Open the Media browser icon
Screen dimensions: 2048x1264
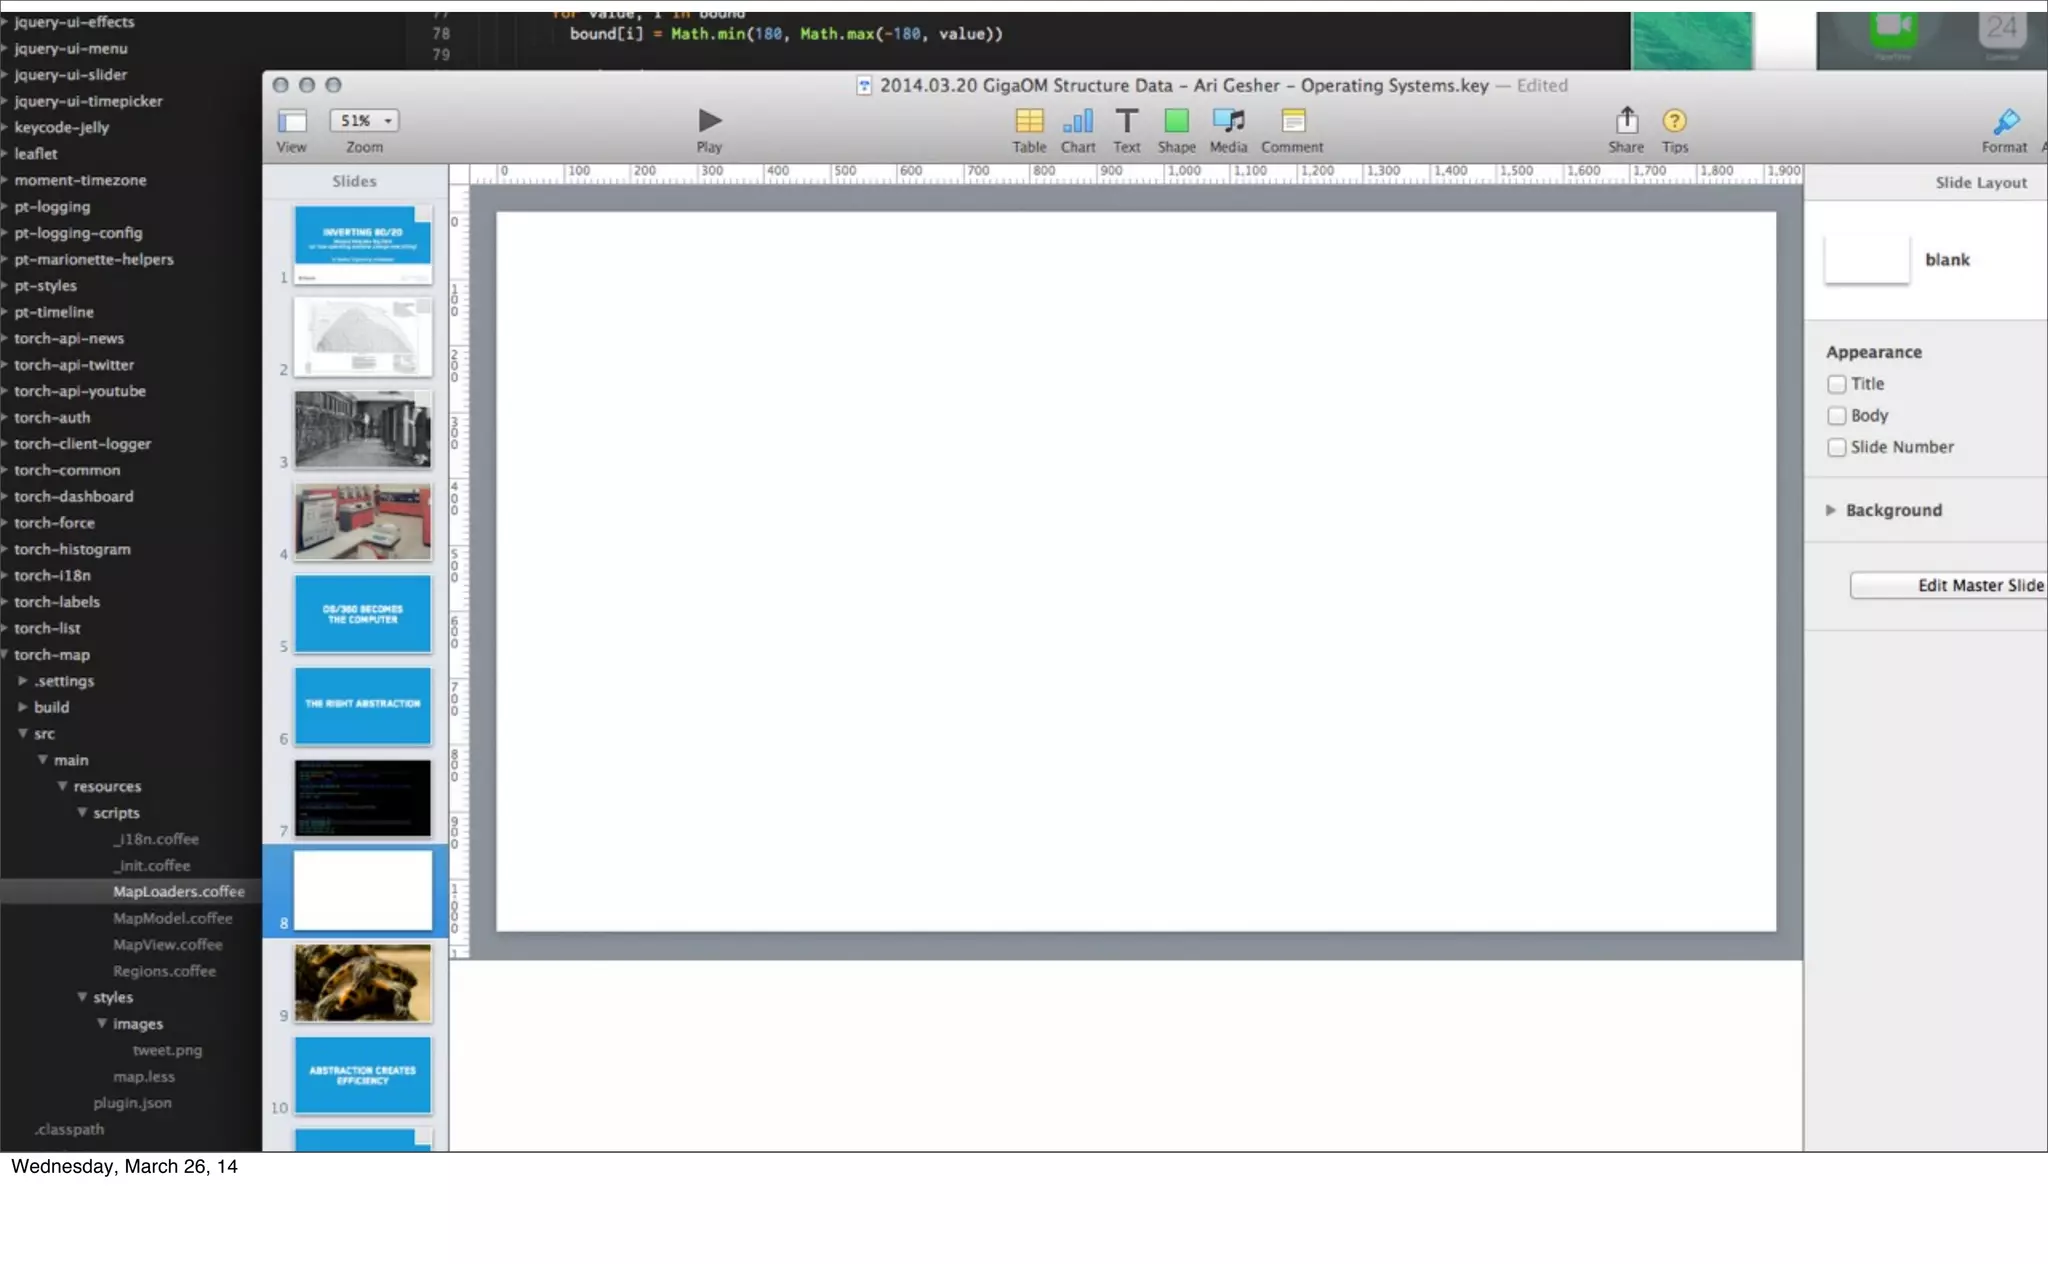click(x=1228, y=121)
